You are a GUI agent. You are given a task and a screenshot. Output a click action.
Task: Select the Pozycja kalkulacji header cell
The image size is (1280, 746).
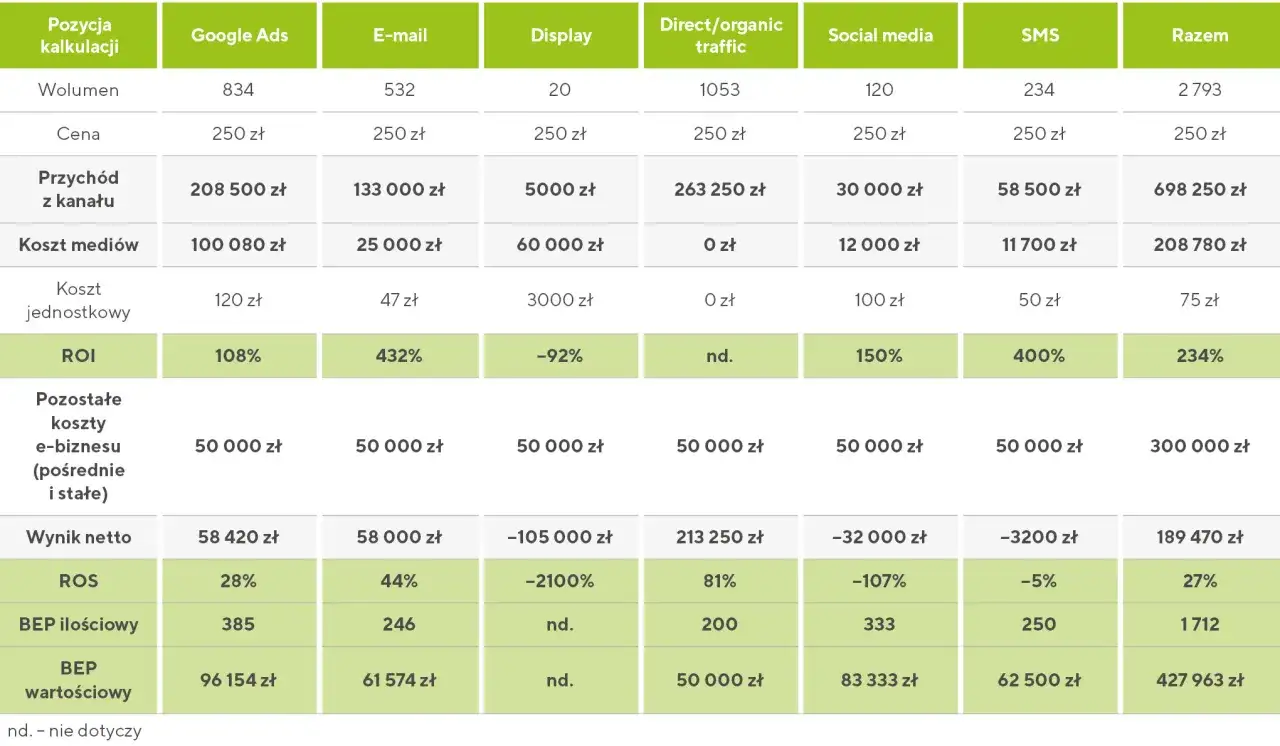coord(78,35)
